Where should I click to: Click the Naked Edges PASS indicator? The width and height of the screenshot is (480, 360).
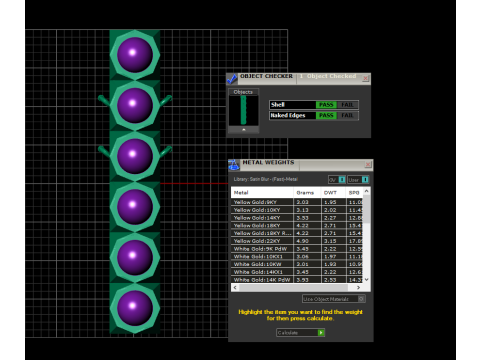(326, 115)
